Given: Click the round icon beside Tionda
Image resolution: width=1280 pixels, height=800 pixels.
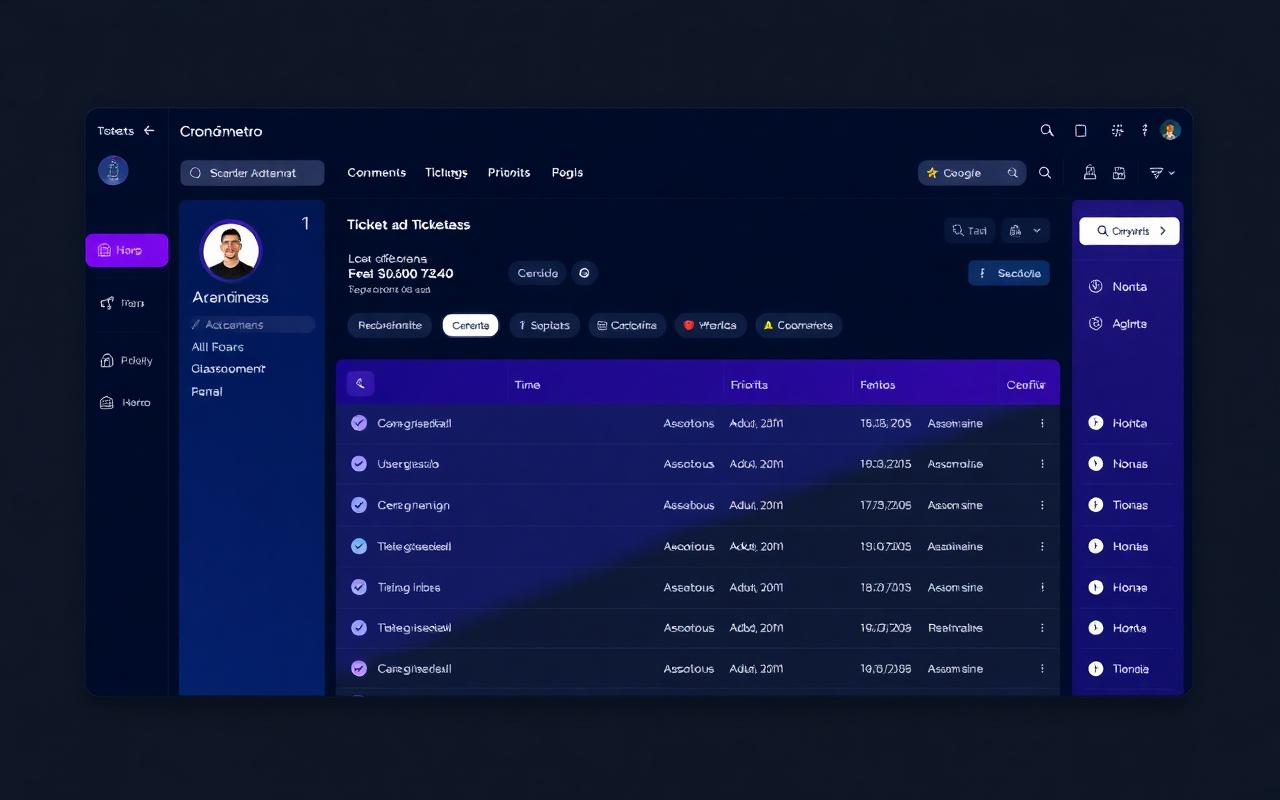Looking at the screenshot, I should 1095,669.
